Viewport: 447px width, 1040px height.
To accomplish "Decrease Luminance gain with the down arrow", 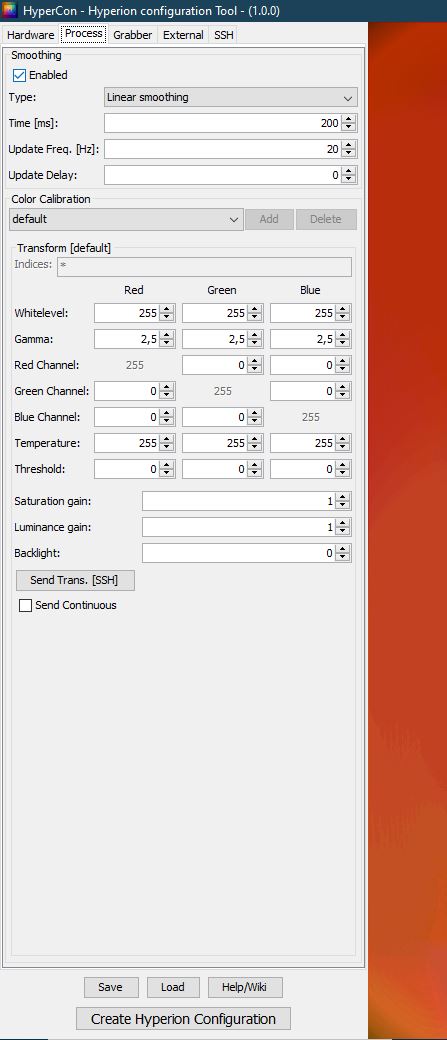I will click(x=343, y=531).
